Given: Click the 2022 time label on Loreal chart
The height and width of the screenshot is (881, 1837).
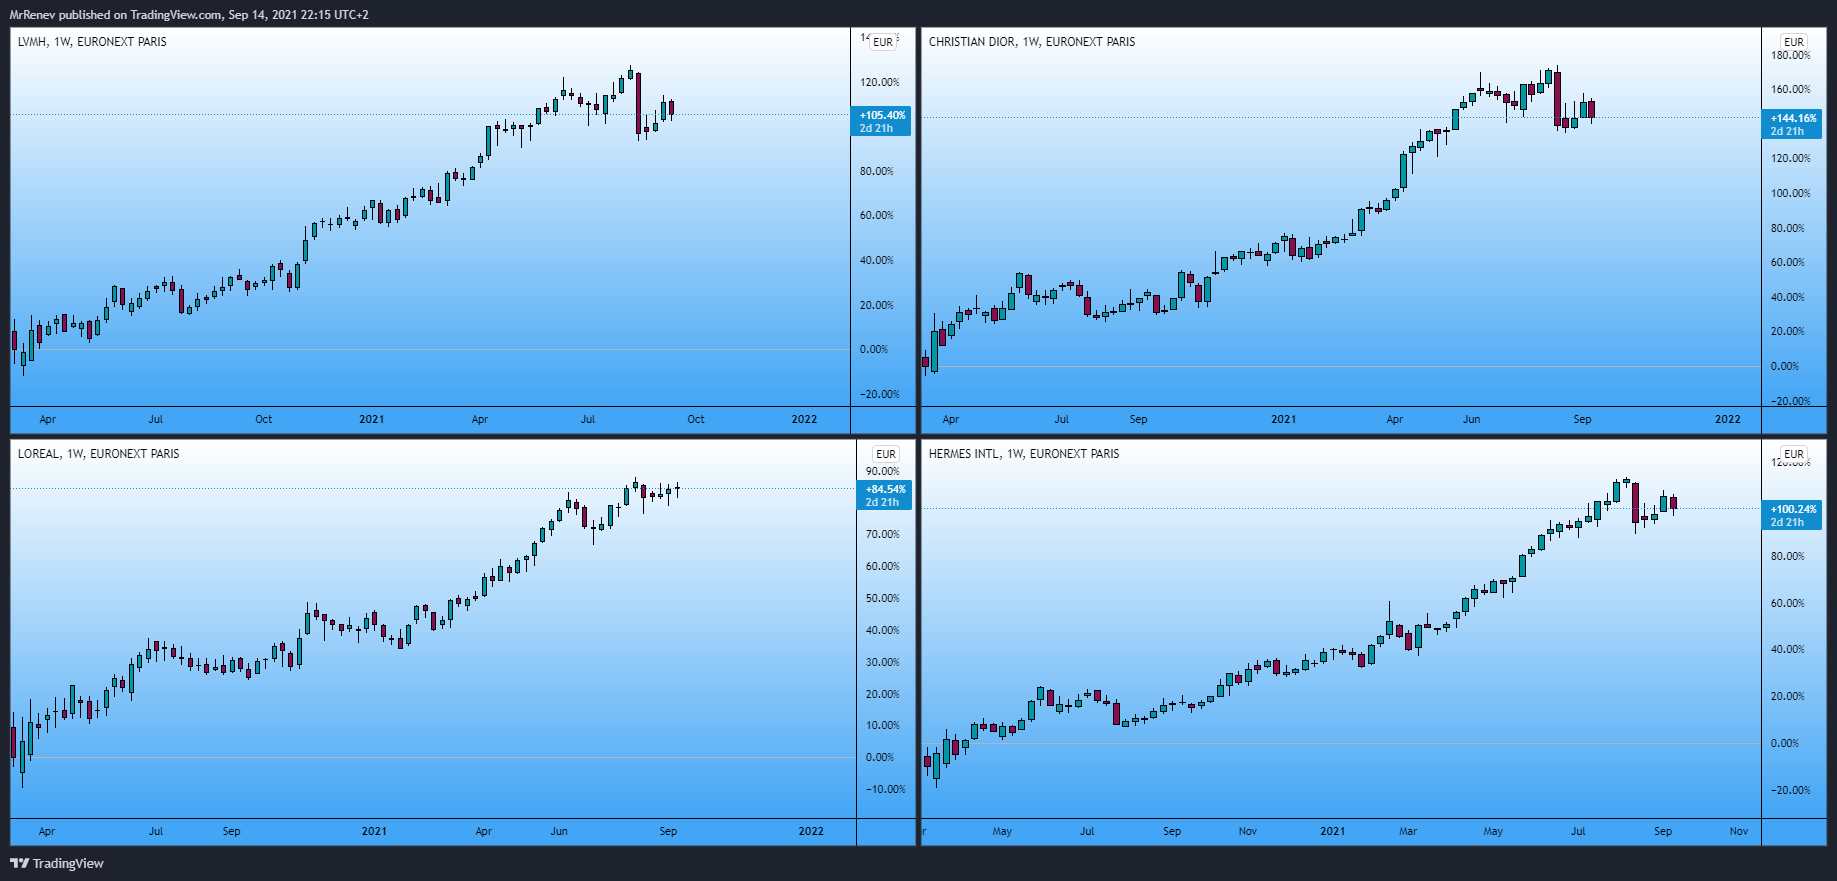Looking at the screenshot, I should (x=811, y=832).
